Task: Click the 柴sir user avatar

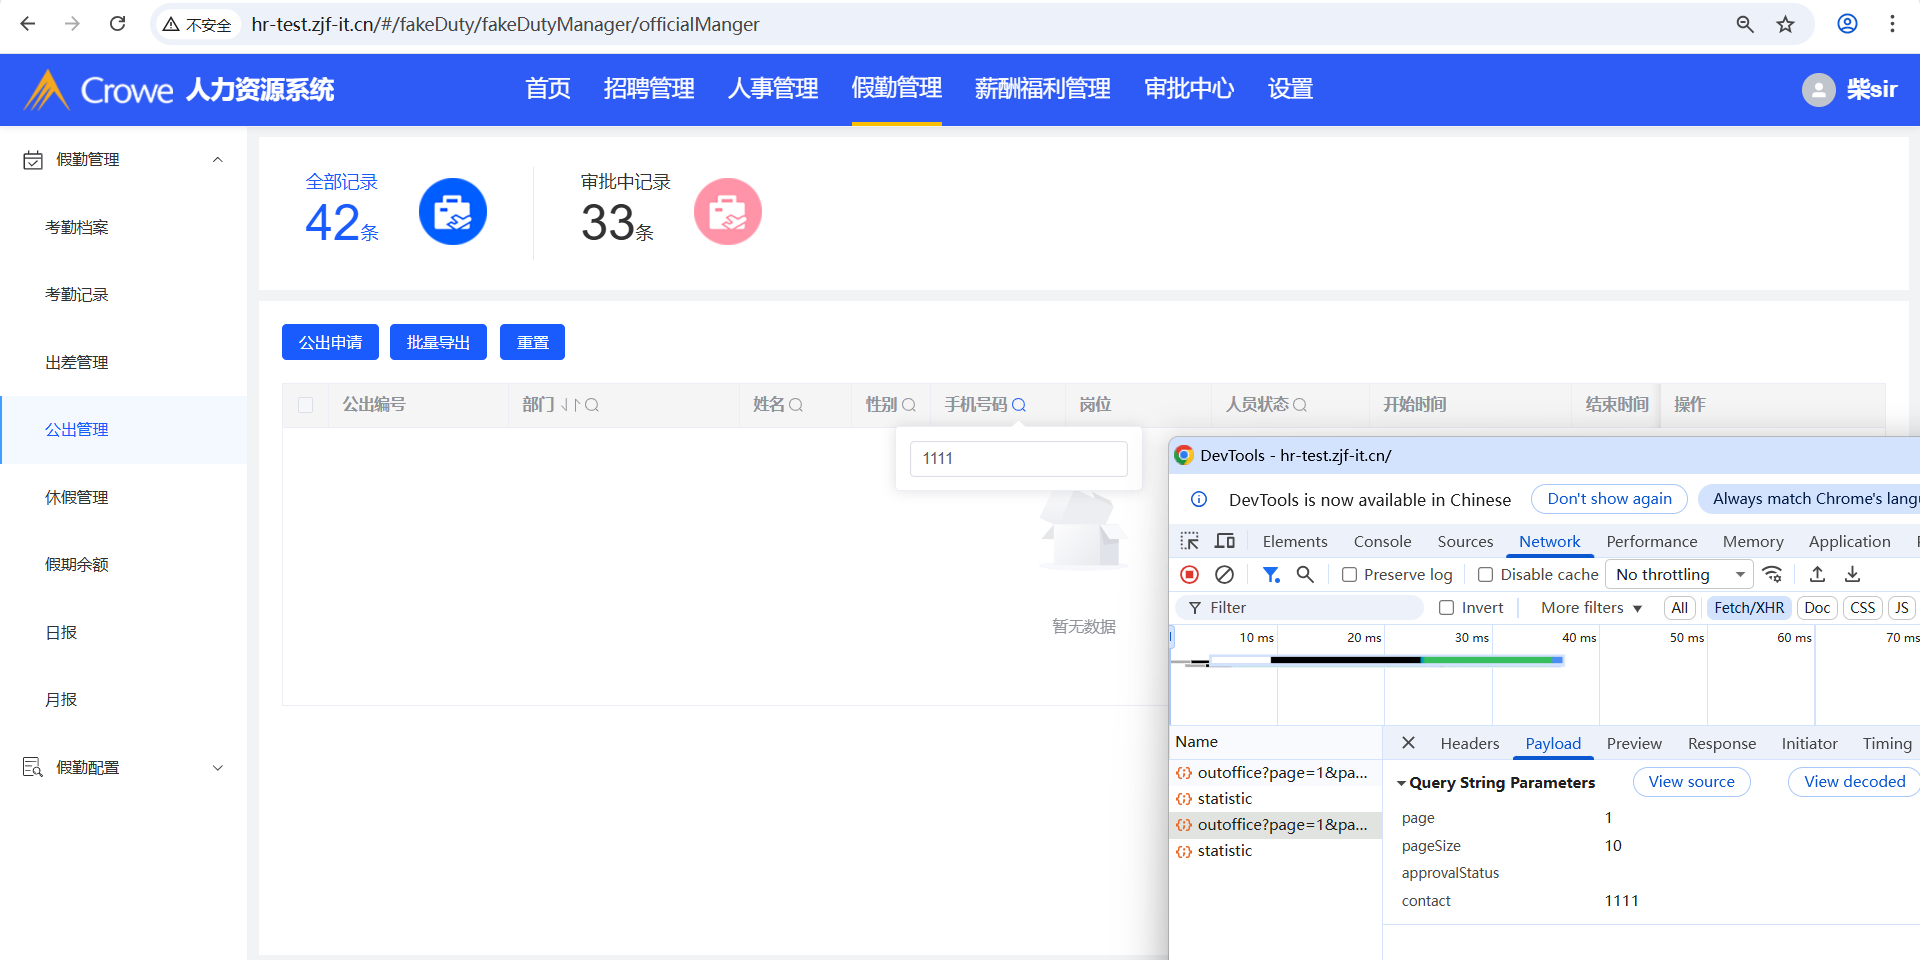Action: click(1819, 90)
